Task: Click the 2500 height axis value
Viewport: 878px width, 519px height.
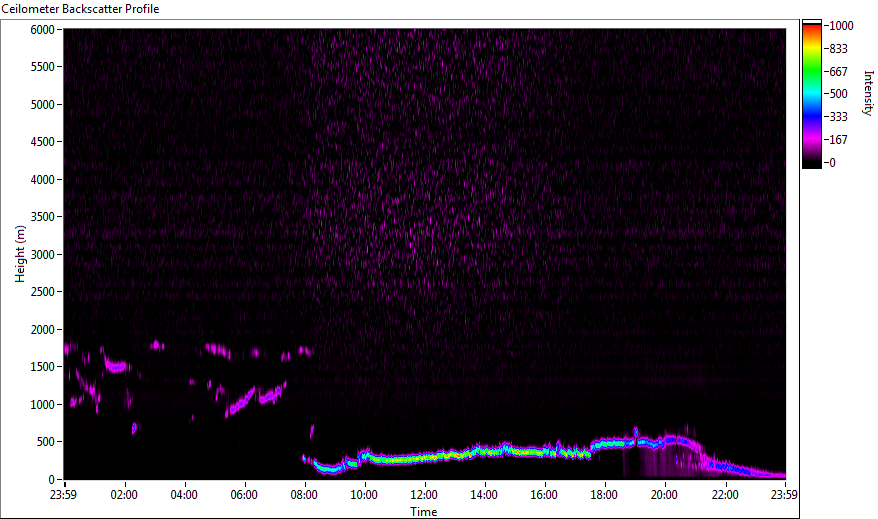Action: point(43,292)
